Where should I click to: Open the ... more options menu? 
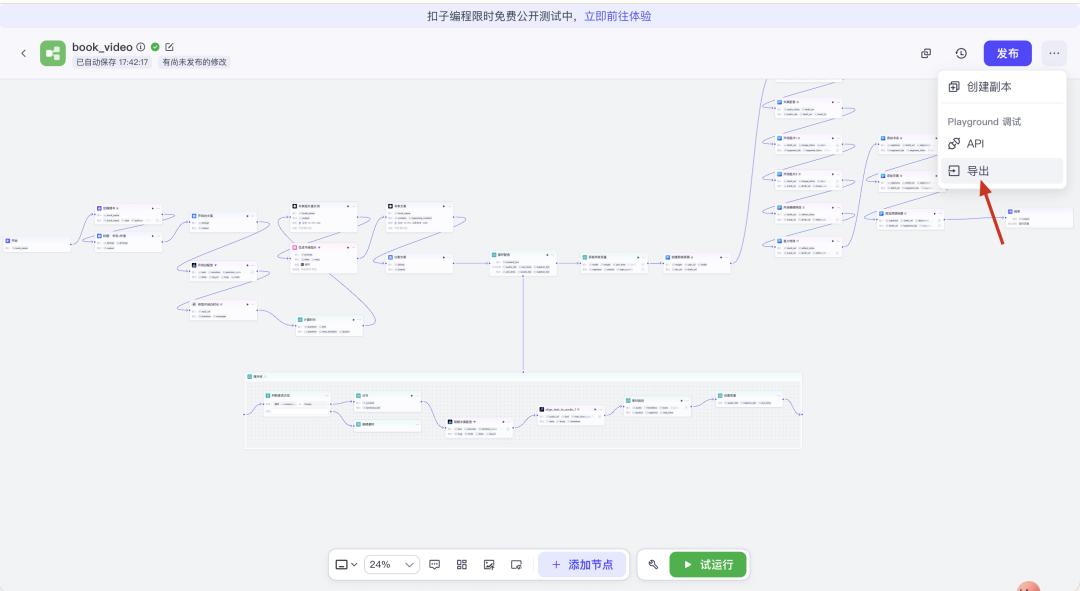(1053, 53)
